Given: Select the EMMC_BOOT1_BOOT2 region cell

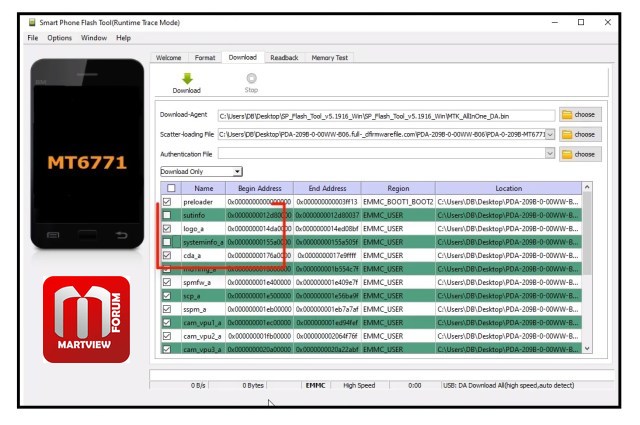Looking at the screenshot, I should coord(398,202).
